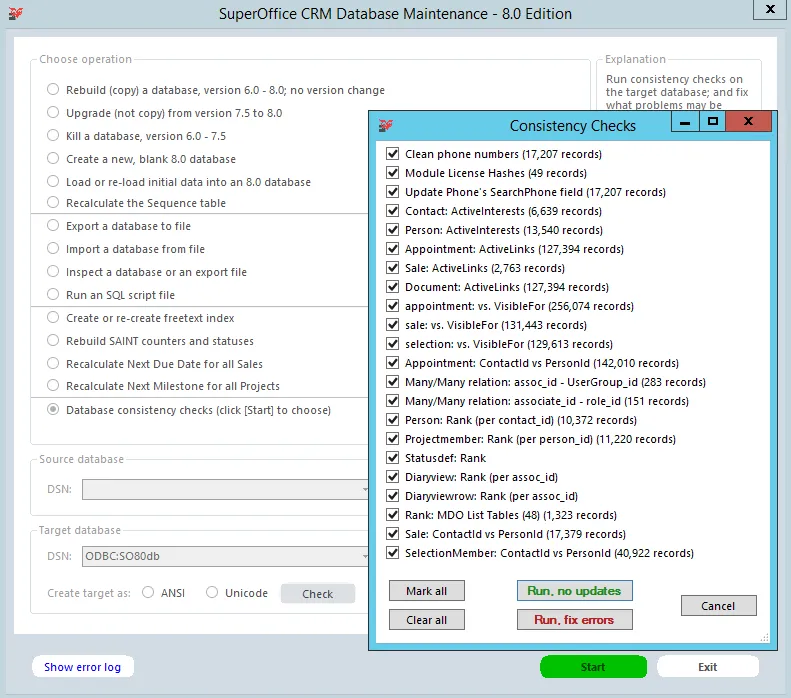
Task: Uncheck Clean phone numbers check
Action: tap(393, 155)
